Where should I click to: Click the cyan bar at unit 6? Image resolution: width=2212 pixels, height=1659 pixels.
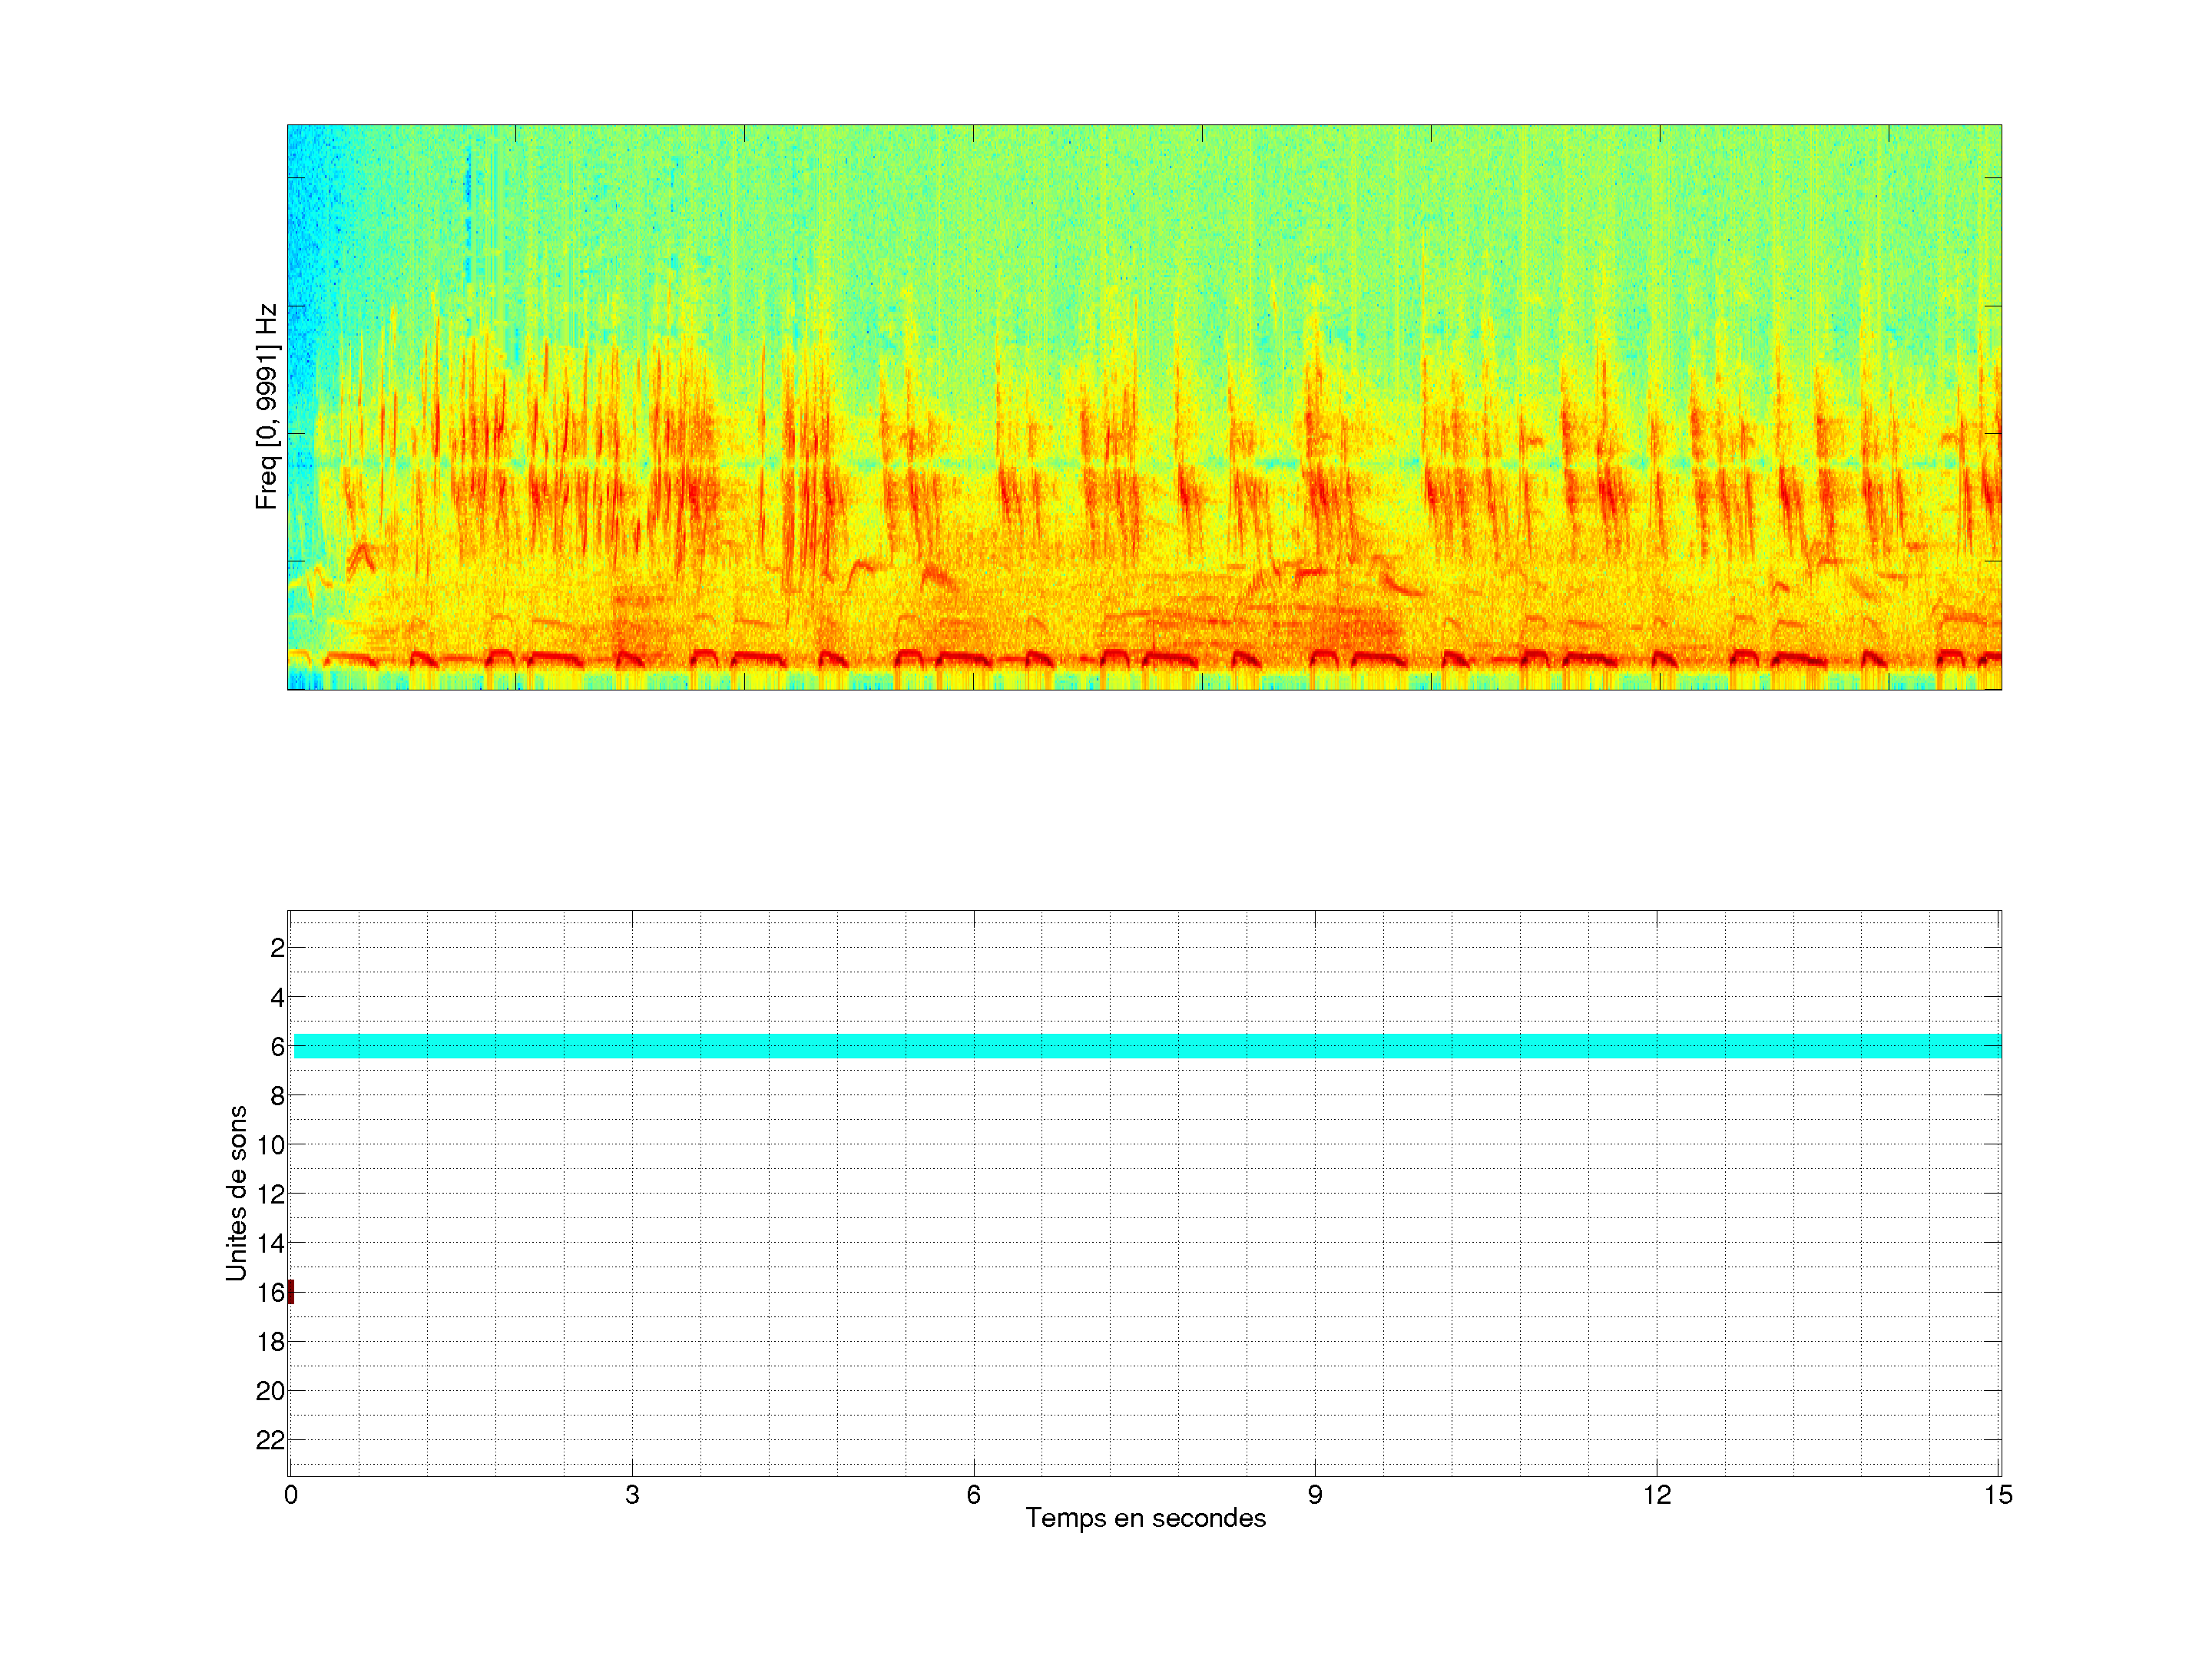[x=1146, y=1046]
